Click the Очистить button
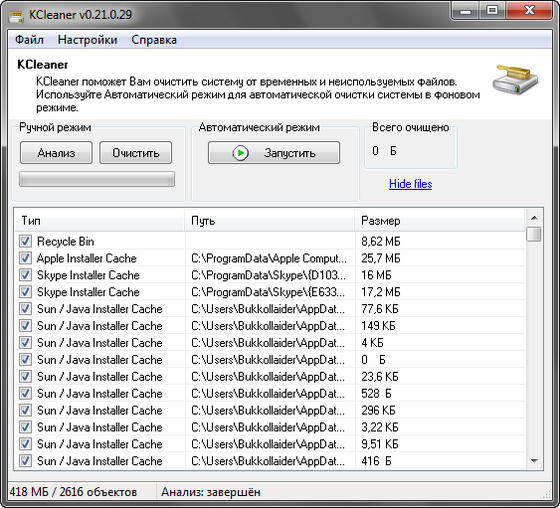The width and height of the screenshot is (560, 508). click(136, 153)
